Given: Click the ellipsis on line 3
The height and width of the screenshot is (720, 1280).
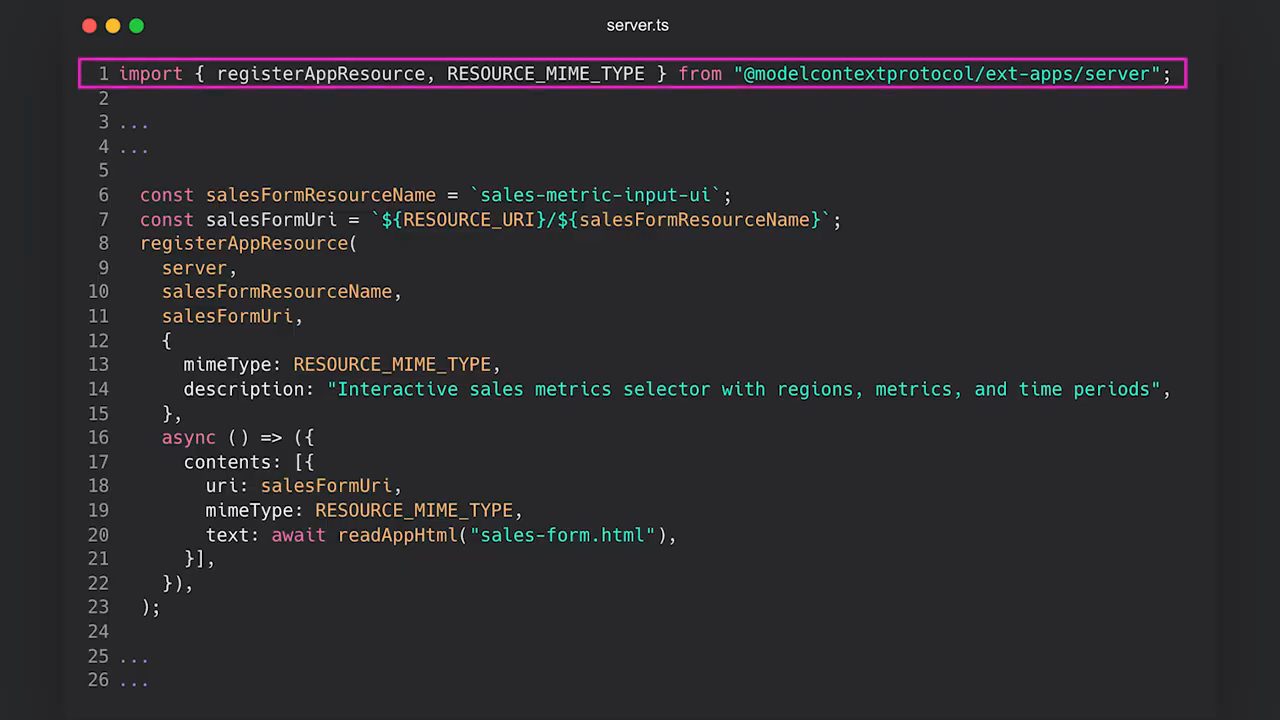Looking at the screenshot, I should click(x=134, y=123).
